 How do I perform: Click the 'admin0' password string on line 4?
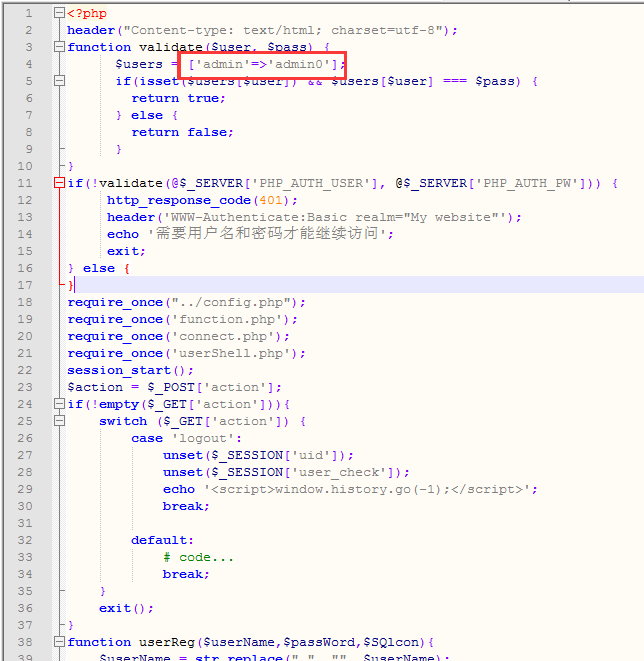point(299,64)
